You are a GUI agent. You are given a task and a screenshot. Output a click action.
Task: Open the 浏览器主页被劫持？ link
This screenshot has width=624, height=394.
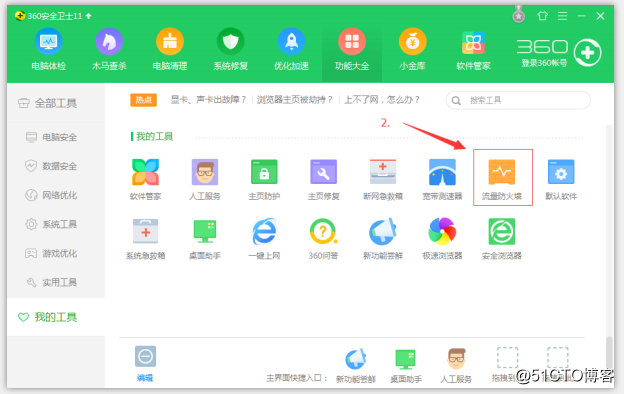coord(294,99)
